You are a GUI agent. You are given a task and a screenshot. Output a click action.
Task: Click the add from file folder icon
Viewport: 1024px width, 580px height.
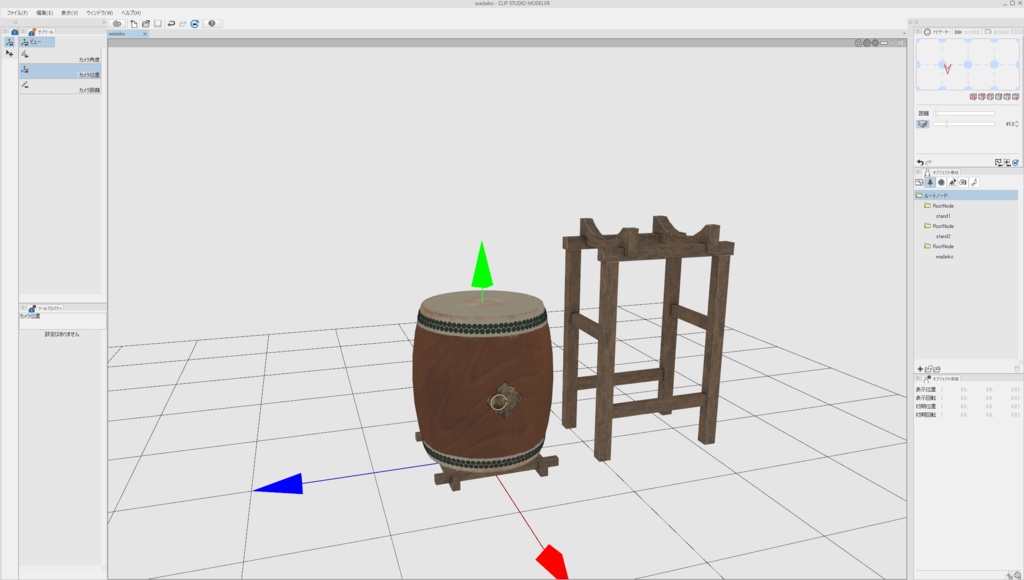pos(929,369)
